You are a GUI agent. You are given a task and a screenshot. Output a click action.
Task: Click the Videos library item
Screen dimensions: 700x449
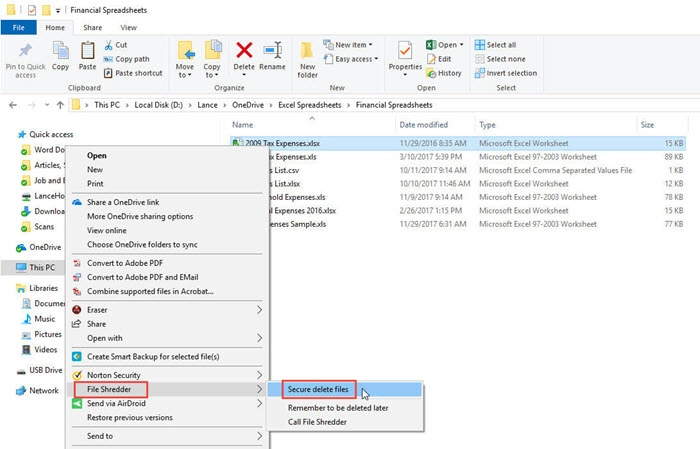click(x=46, y=350)
